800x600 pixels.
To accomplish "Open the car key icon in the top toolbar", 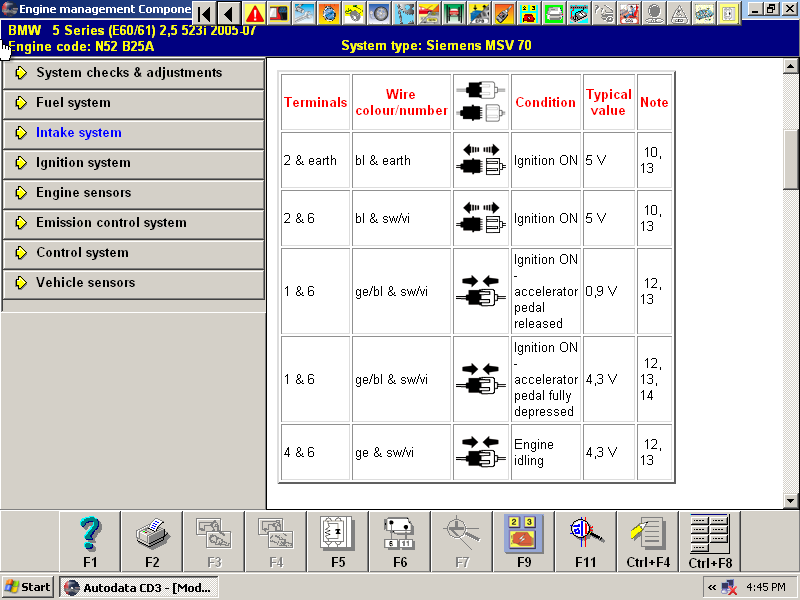I will (505, 13).
